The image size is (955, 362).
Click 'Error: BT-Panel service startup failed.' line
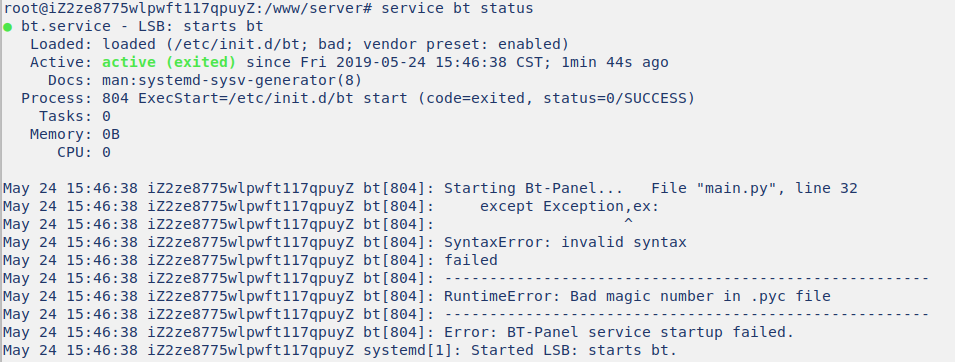point(619,332)
